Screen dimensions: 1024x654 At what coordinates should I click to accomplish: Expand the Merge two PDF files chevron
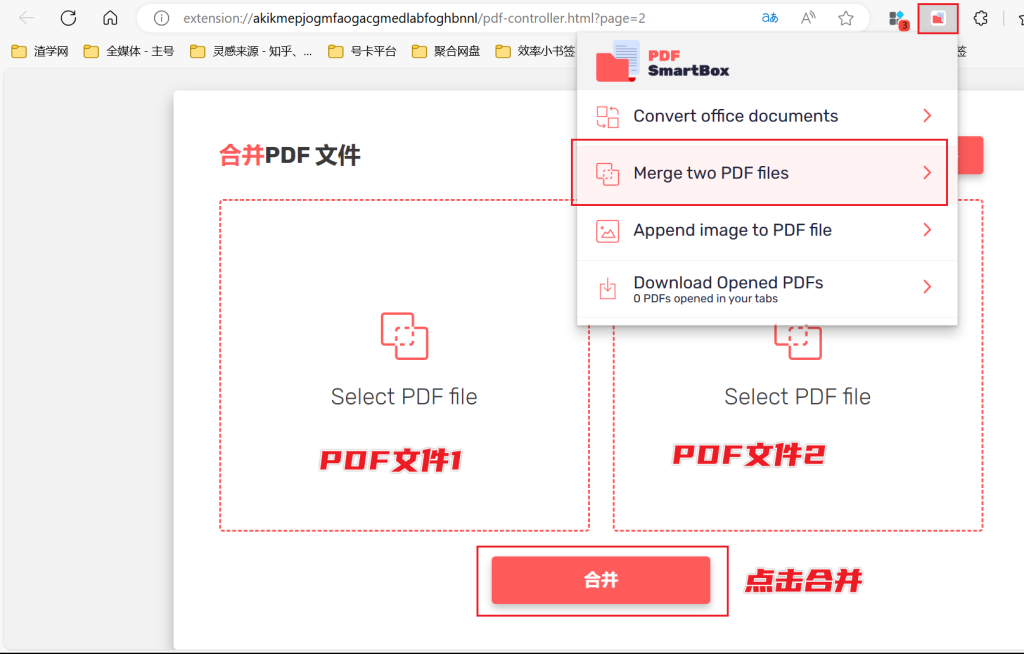[x=927, y=172]
